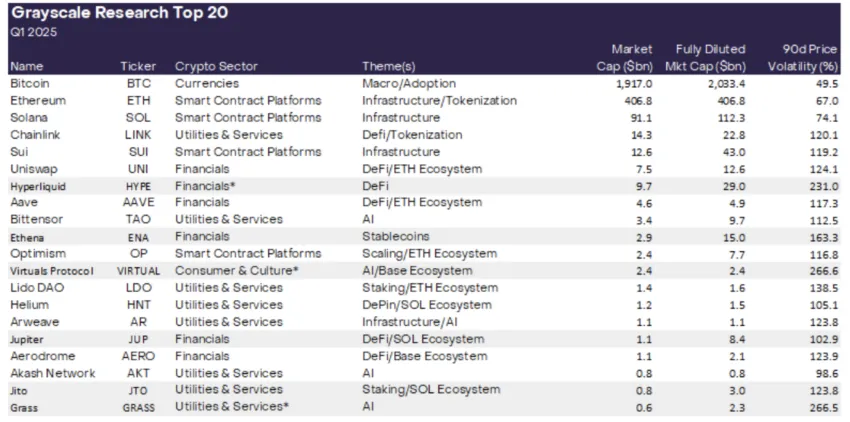Select the SUI ticker cell

click(x=138, y=152)
